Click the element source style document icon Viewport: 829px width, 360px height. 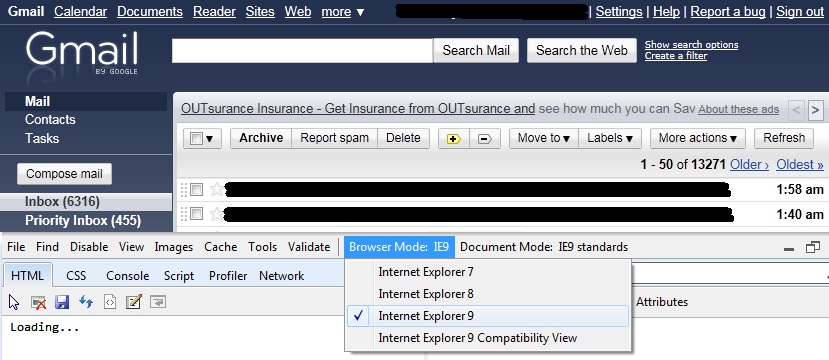110,302
